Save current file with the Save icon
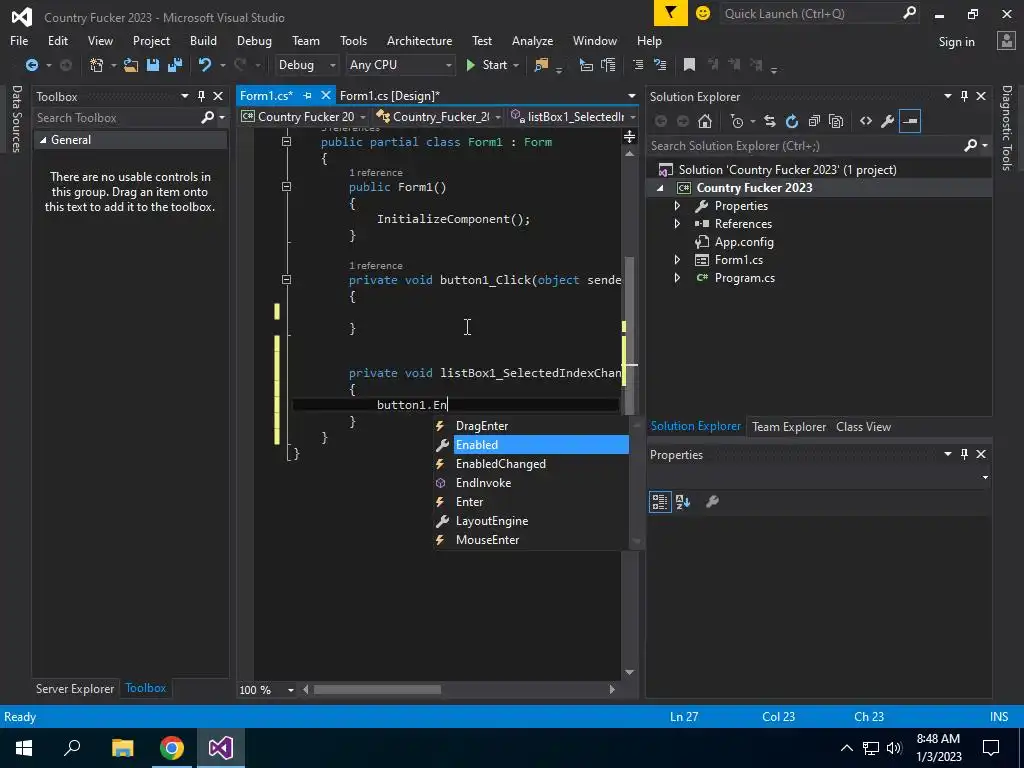 tap(153, 65)
